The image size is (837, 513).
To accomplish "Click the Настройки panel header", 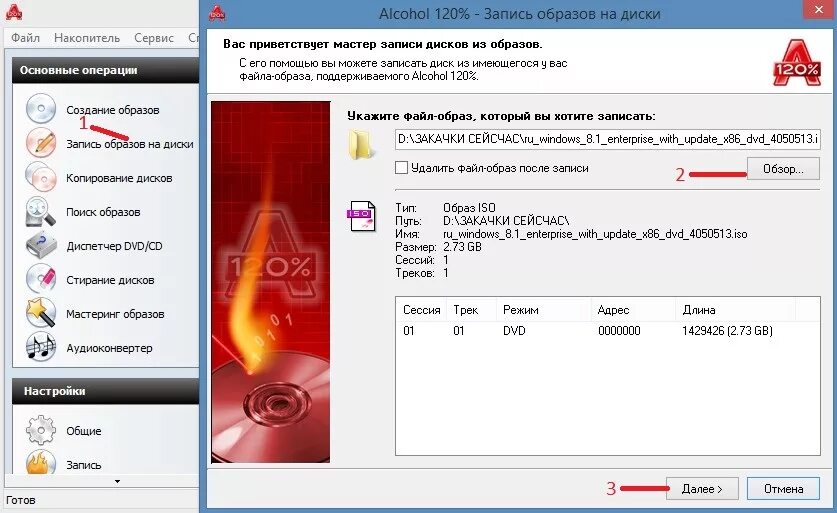I will [x=106, y=391].
